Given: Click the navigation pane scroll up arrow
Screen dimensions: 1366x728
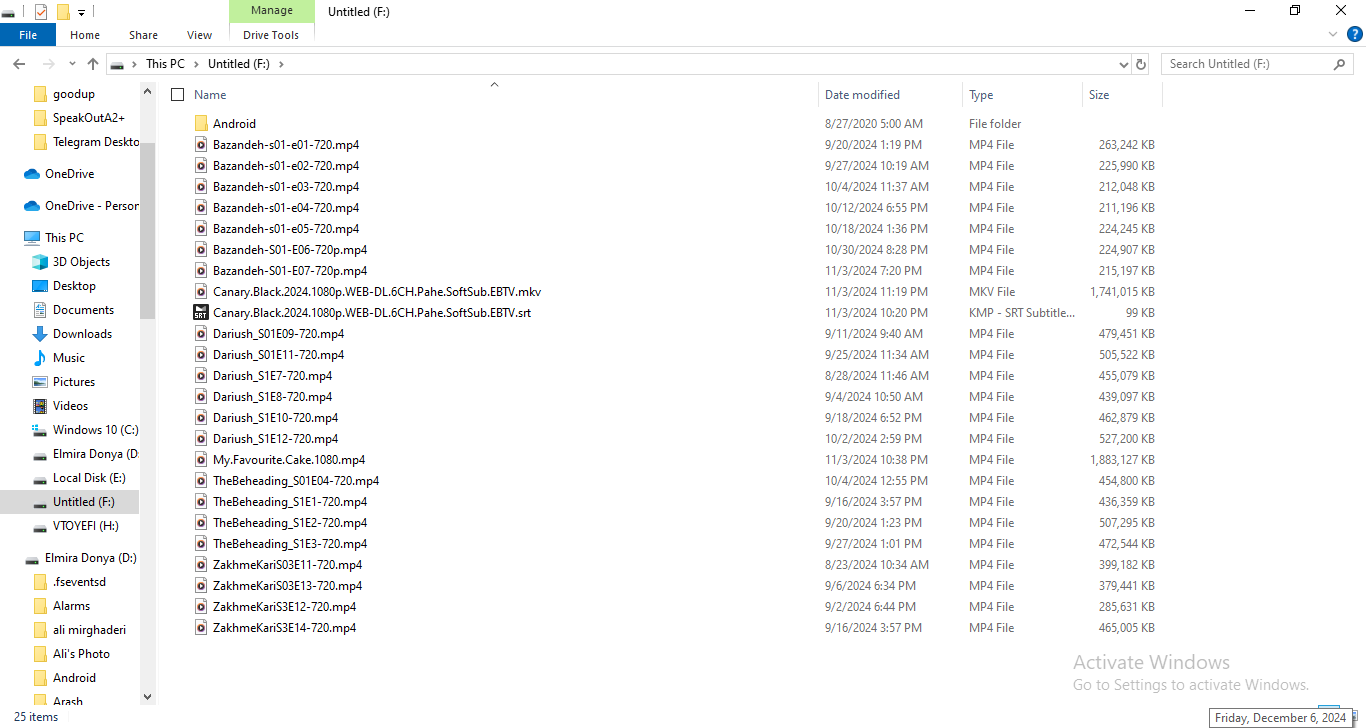Looking at the screenshot, I should (x=148, y=92).
